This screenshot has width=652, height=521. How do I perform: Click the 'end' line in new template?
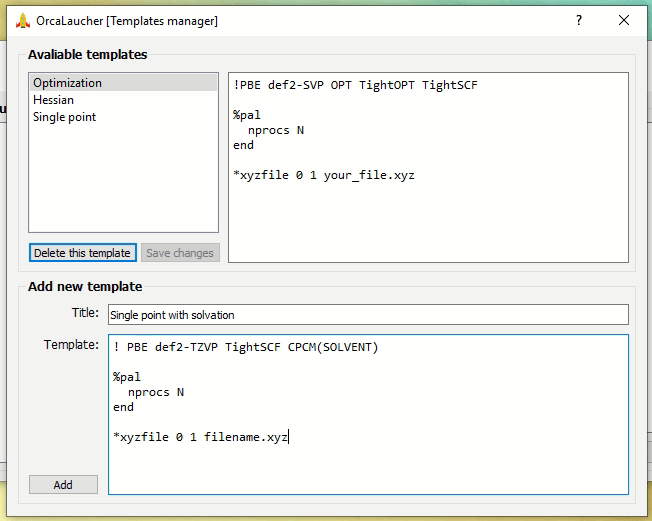[123, 407]
